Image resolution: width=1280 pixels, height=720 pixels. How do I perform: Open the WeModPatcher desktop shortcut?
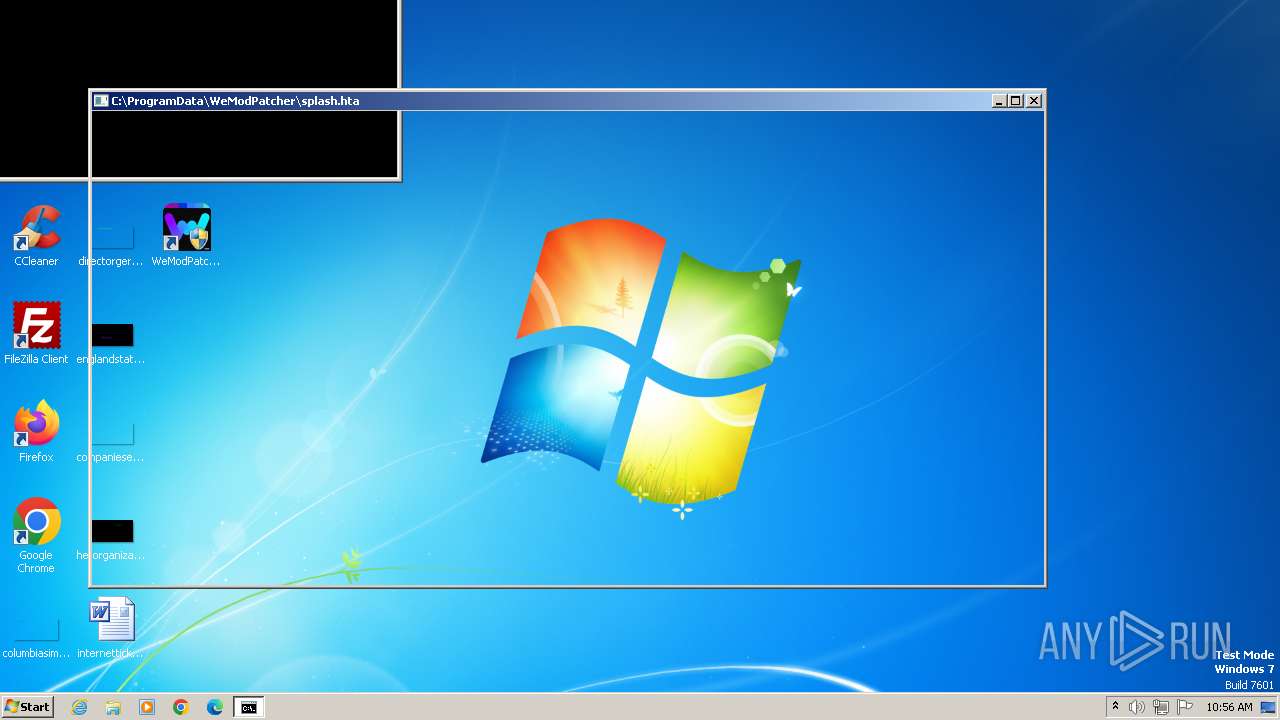[186, 236]
